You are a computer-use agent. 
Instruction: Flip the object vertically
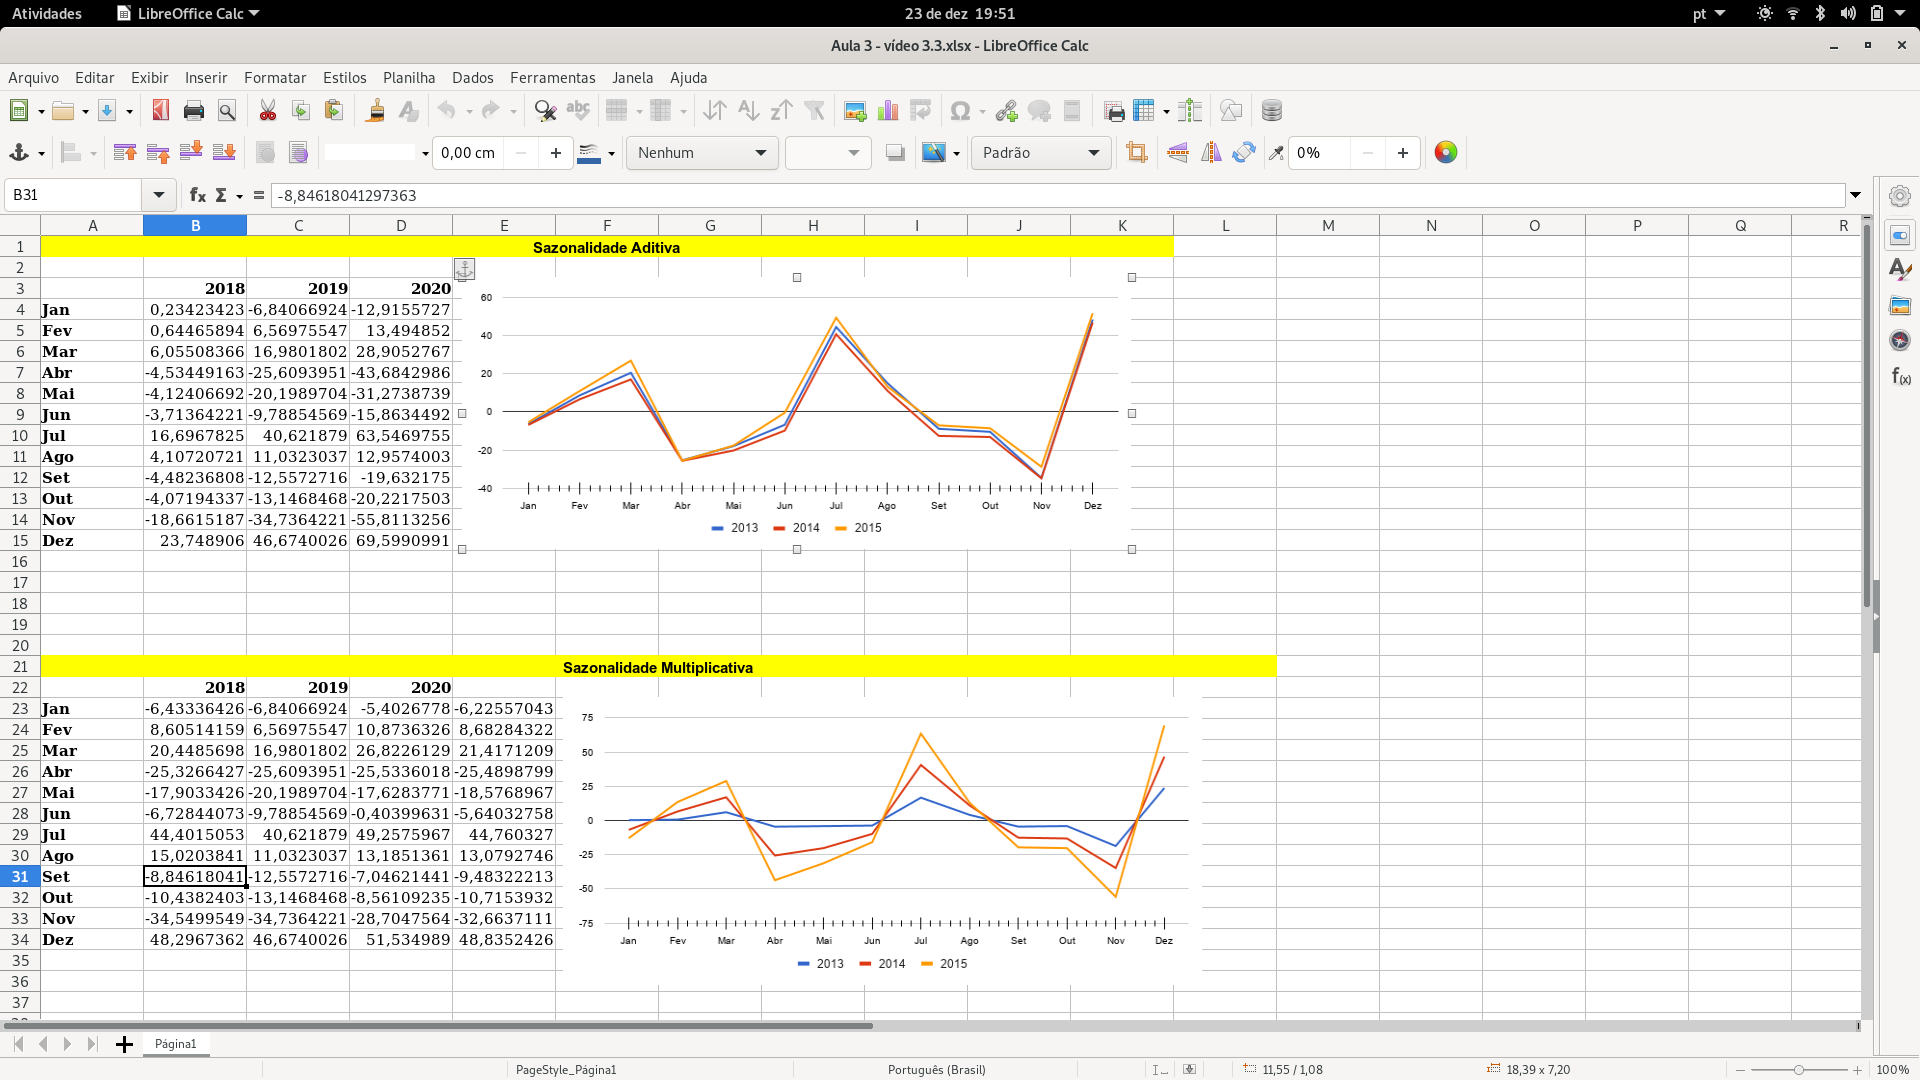point(1178,153)
